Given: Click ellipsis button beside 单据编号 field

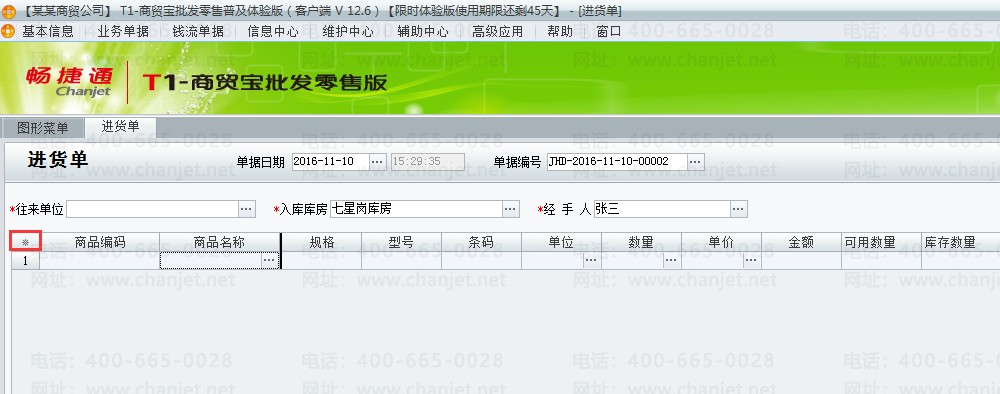Looking at the screenshot, I should 695,161.
